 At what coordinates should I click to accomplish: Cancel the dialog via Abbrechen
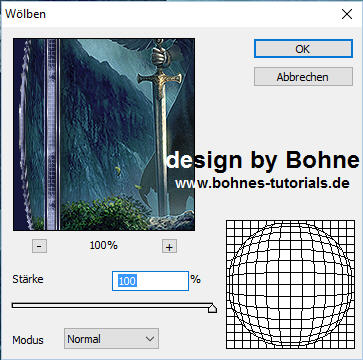(303, 77)
